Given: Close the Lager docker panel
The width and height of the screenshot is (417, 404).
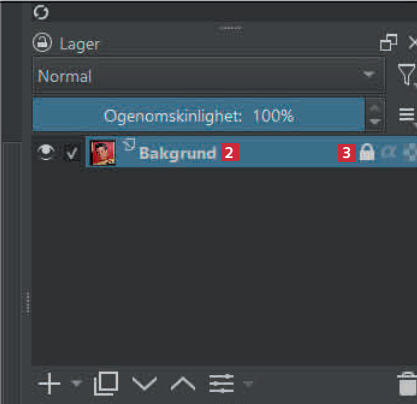Looking at the screenshot, I should [x=413, y=43].
